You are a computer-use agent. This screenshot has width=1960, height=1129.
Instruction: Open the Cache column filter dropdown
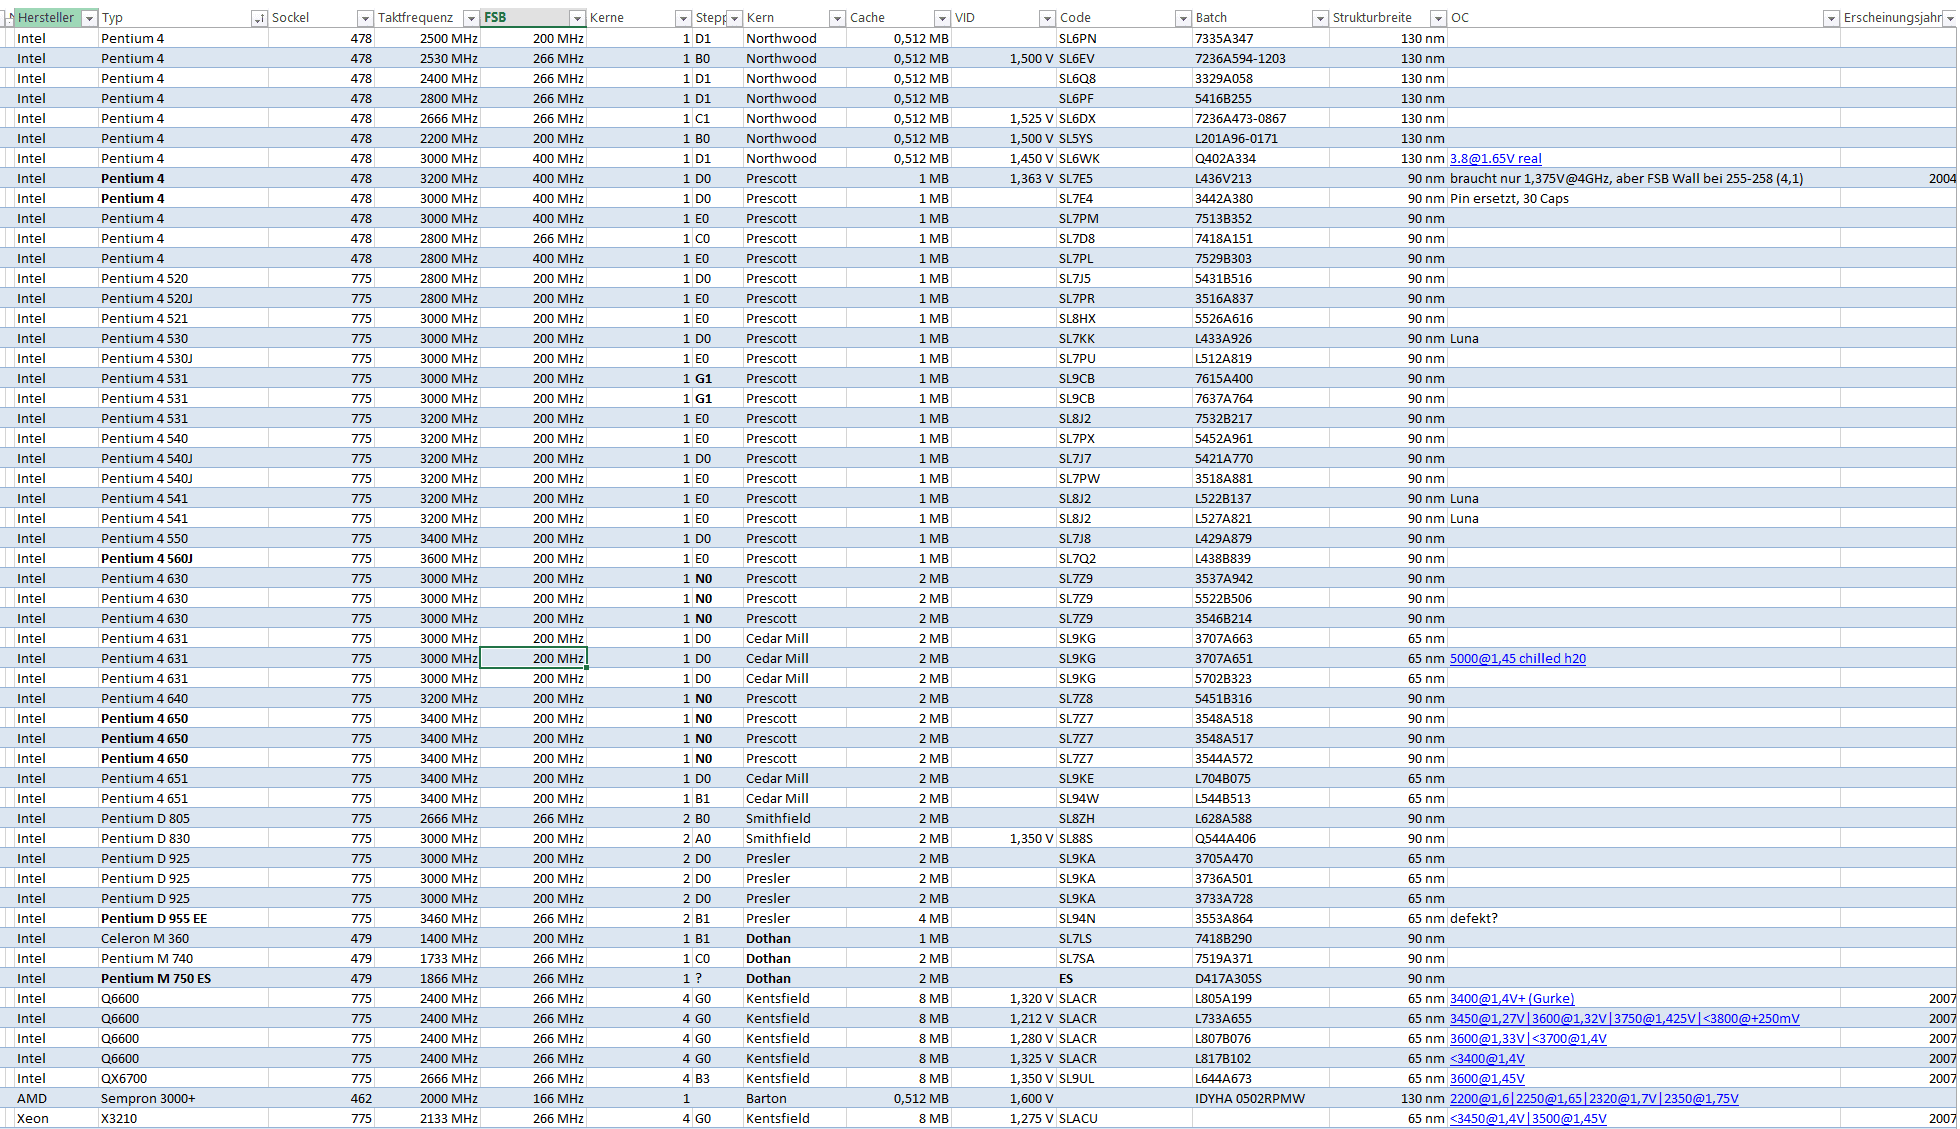[x=942, y=18]
